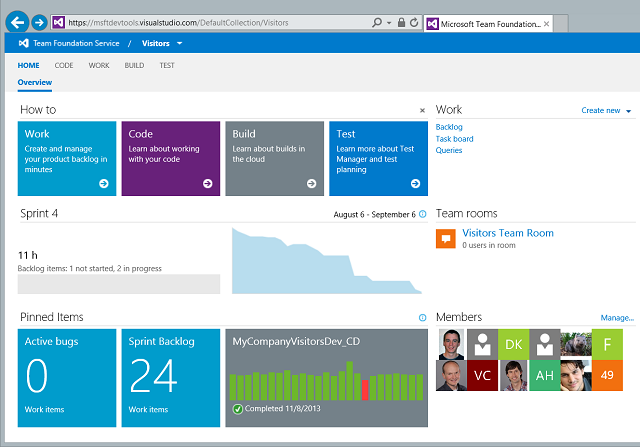Click the grey placeholder avatar left of DK
Screen dimensions: 640x447
482,345
